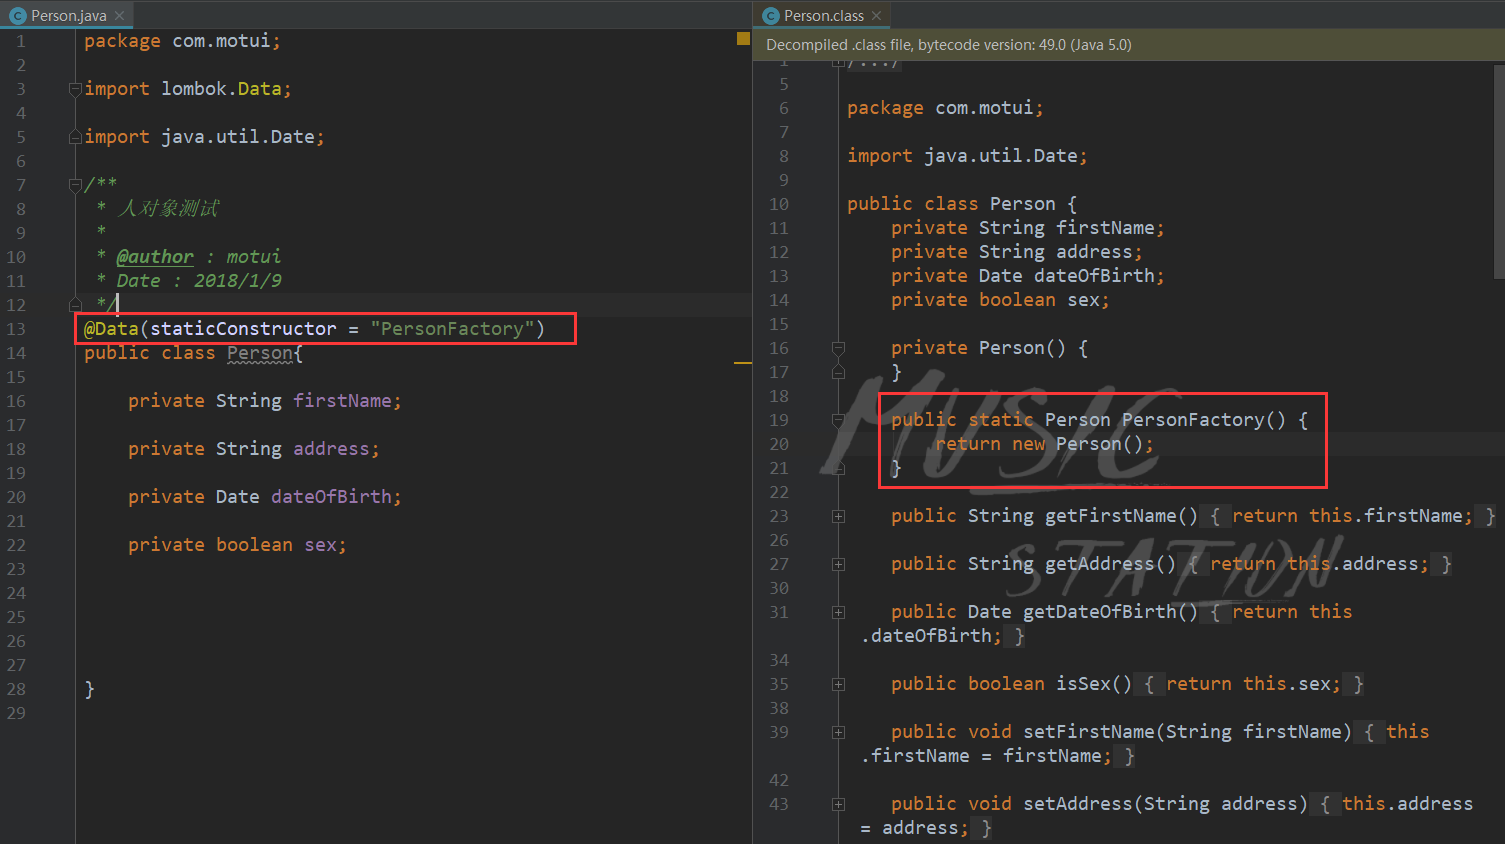The width and height of the screenshot is (1505, 844).
Task: Close the Person.class tab
Action: (876, 16)
